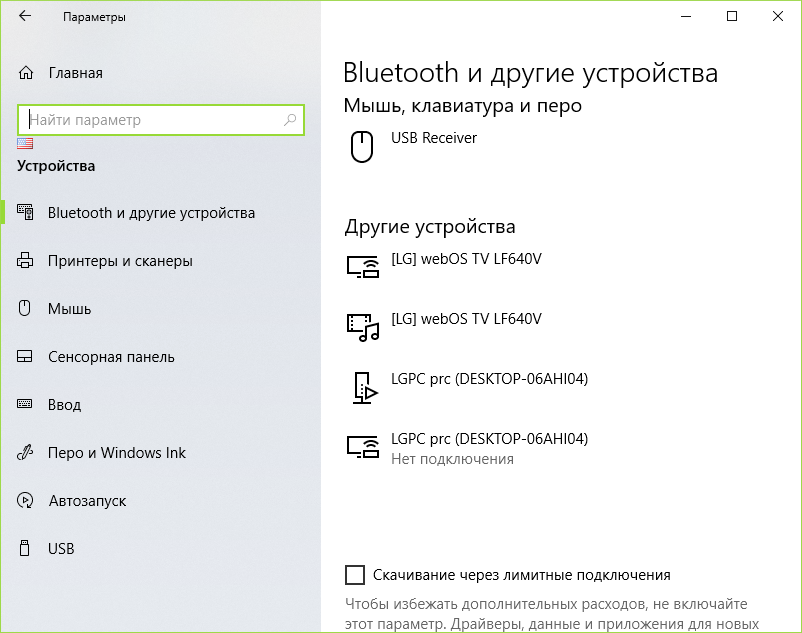Click the Bluetooth devices sidebar icon
Viewport: 802px width, 633px height.
25,212
